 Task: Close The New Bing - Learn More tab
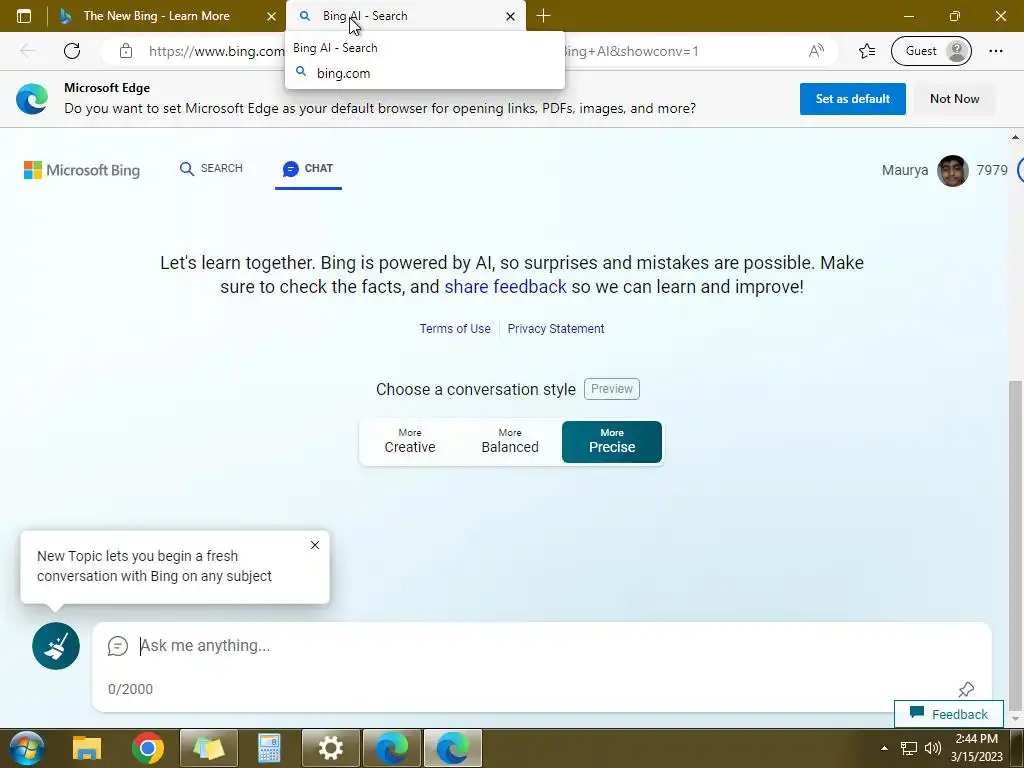point(272,16)
